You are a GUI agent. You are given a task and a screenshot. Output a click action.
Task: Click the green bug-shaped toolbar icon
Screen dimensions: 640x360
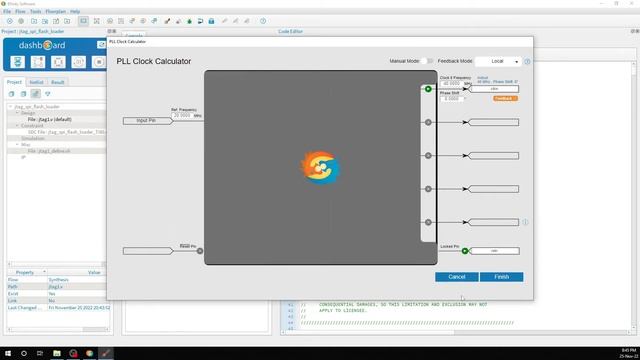tap(189, 21)
